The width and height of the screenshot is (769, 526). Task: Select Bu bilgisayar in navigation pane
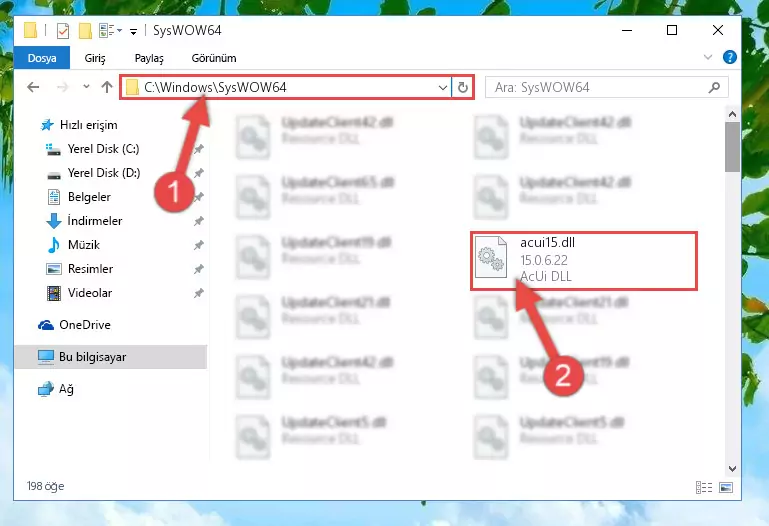[111, 357]
